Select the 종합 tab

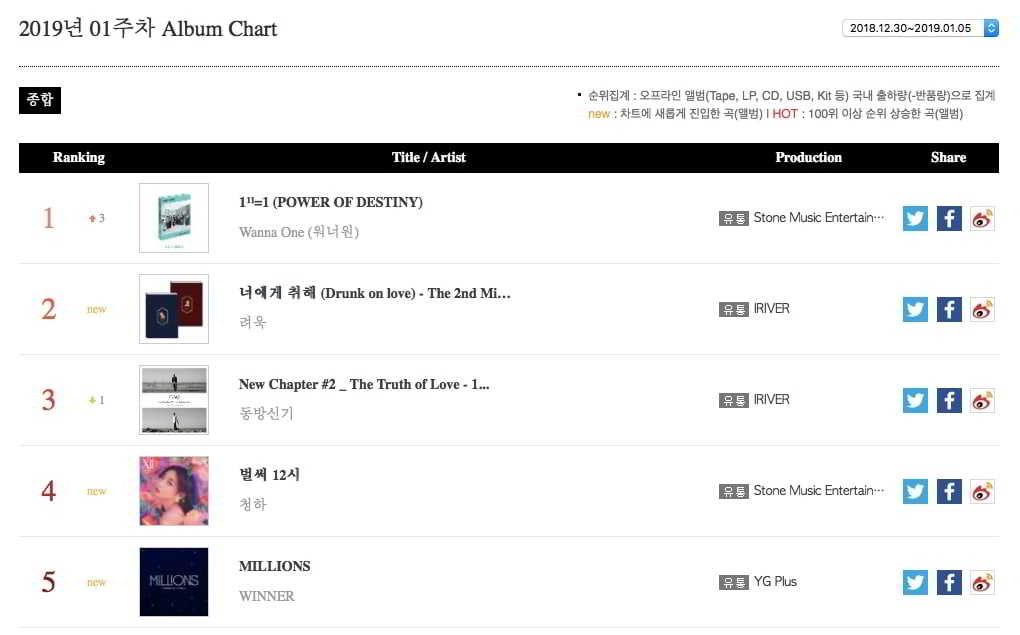[x=40, y=100]
